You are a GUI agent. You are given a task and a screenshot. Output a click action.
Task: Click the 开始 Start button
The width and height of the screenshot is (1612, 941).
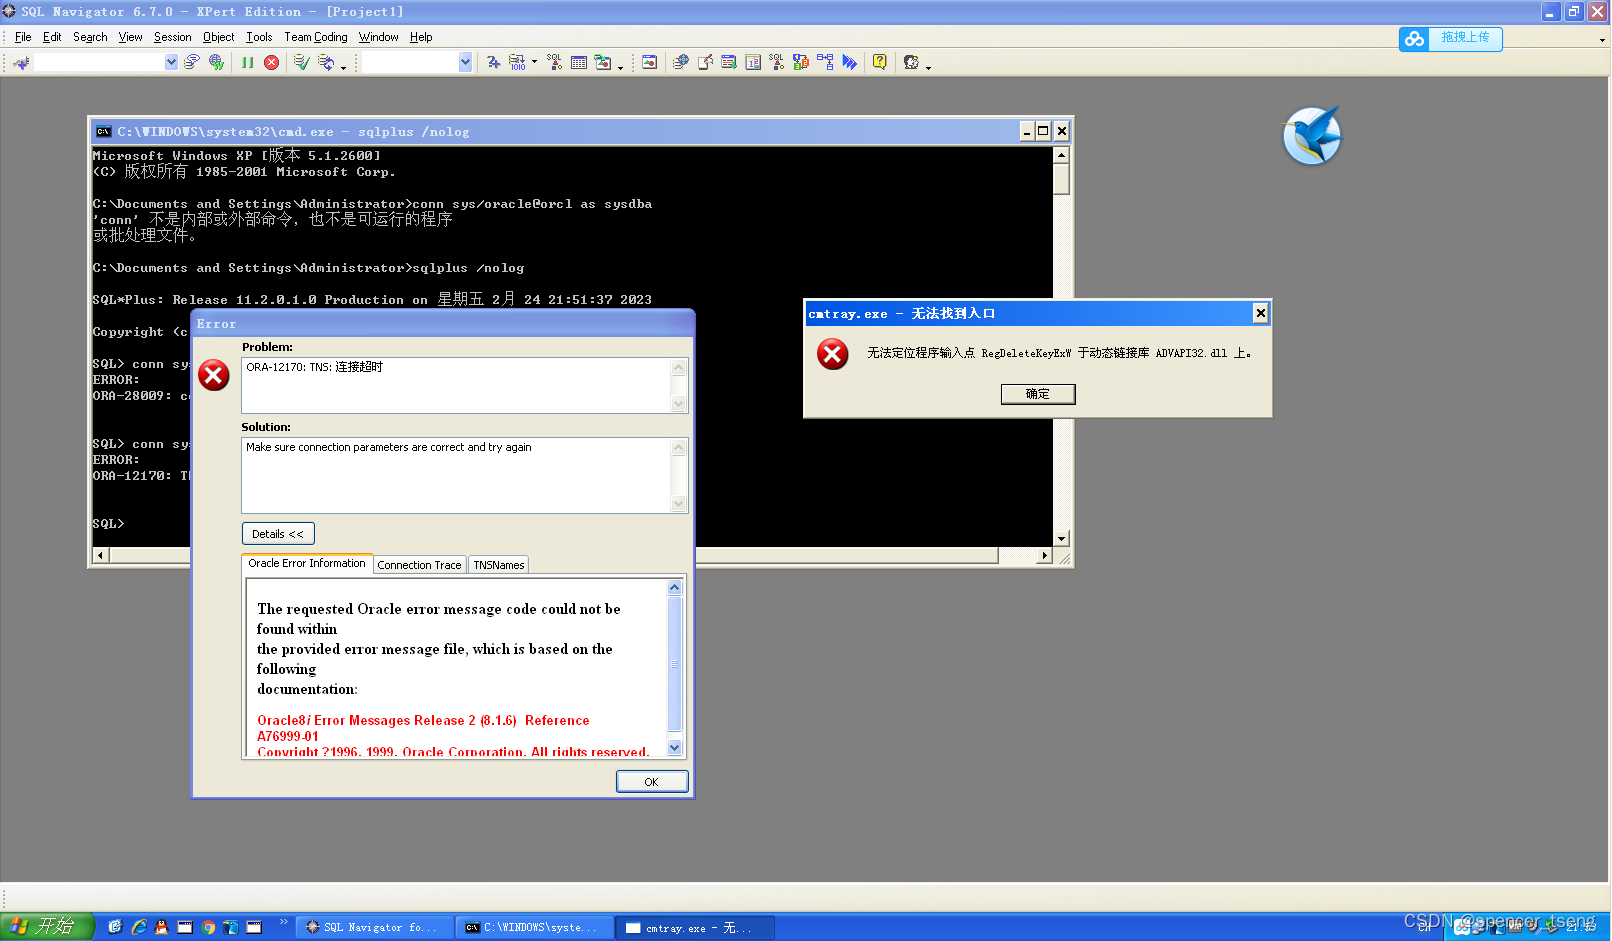pos(47,927)
